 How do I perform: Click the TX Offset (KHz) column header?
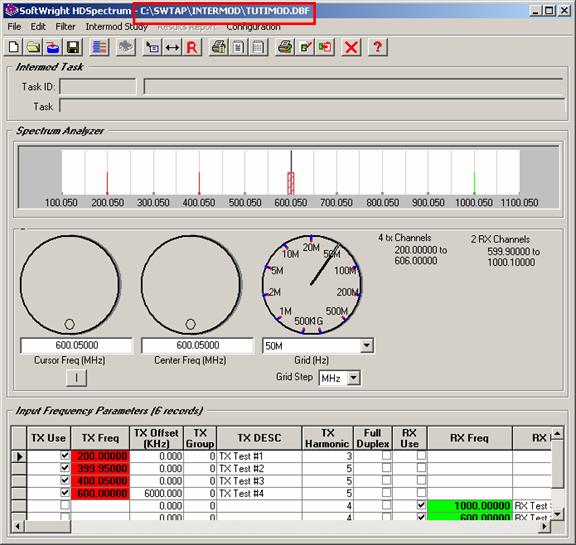pos(156,438)
